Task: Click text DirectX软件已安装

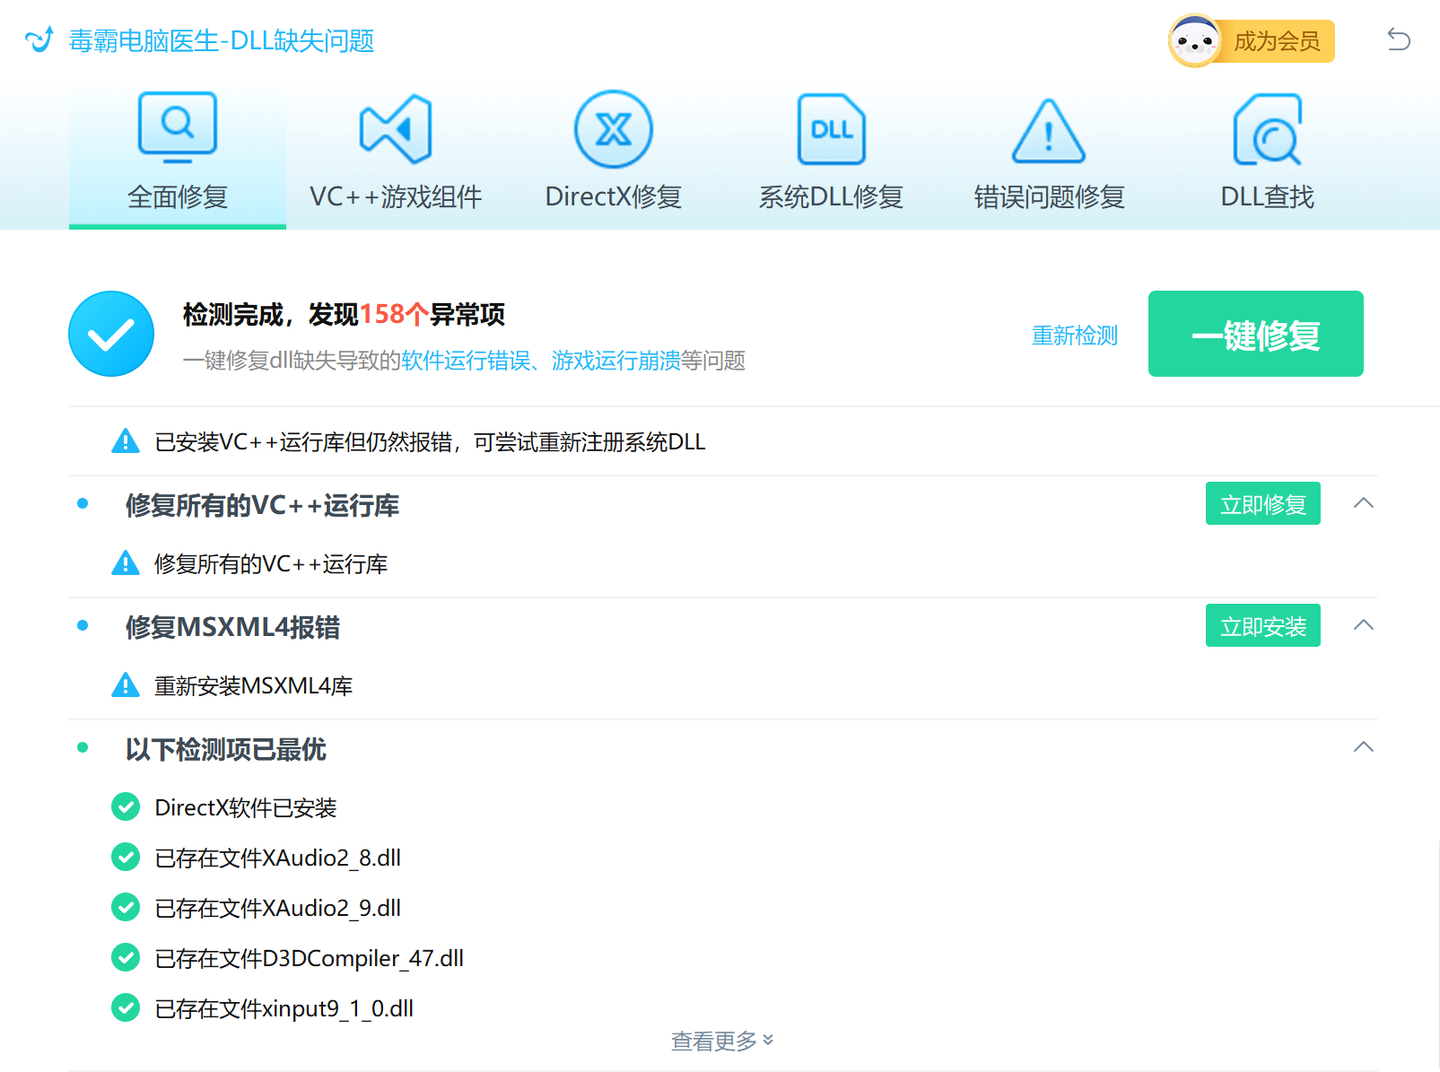Action: point(246,808)
